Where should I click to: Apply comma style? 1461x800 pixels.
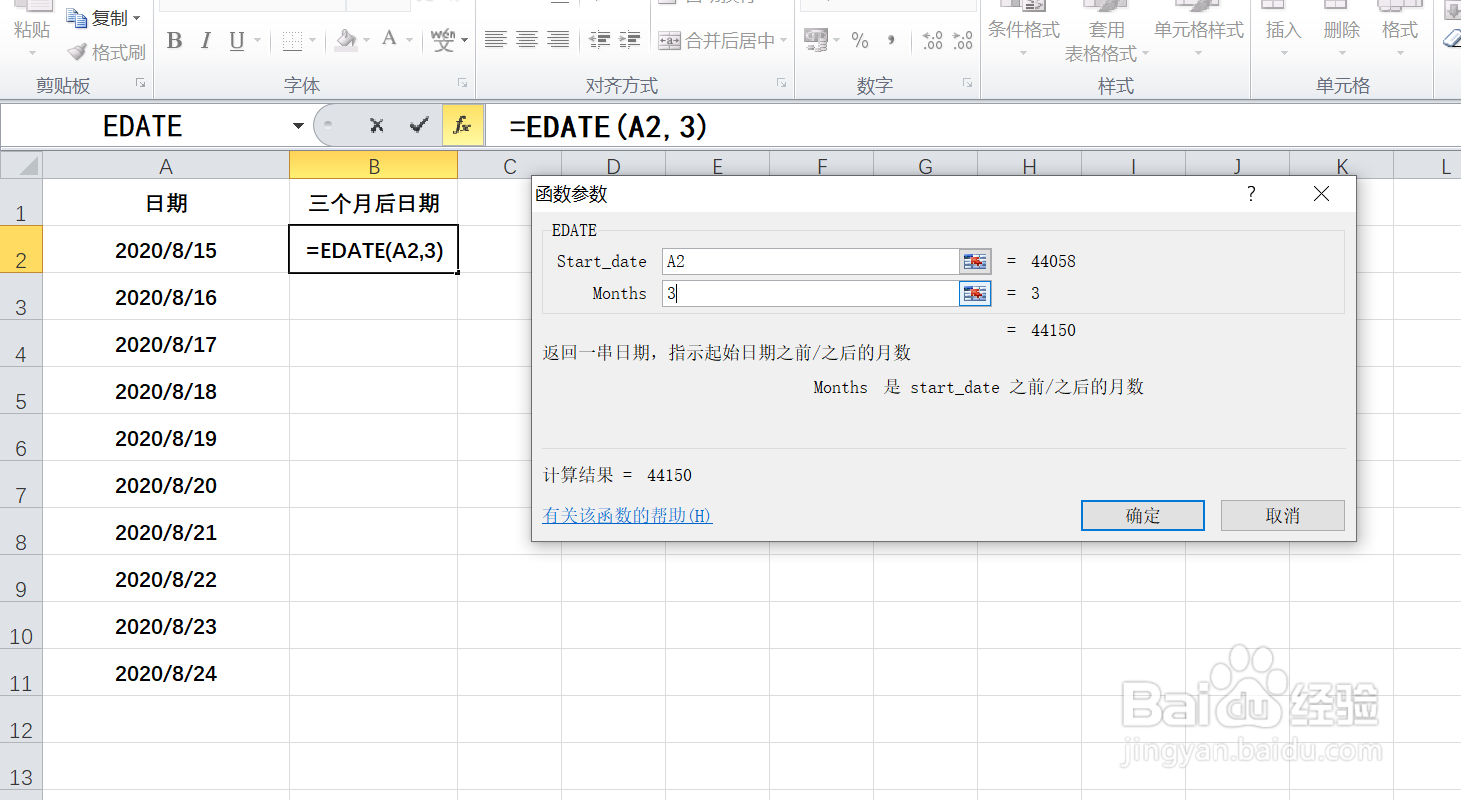point(891,40)
